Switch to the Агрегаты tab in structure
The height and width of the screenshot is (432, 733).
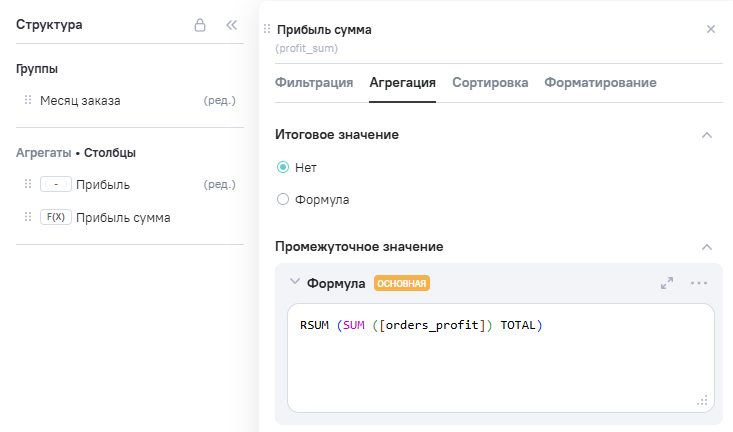[43, 153]
